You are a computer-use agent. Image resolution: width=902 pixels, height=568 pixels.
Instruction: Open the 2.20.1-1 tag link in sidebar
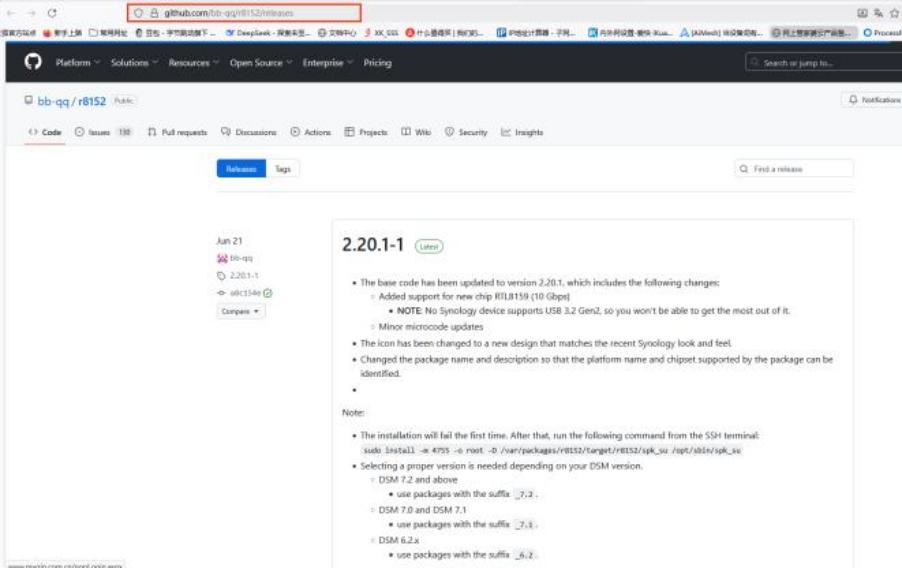coord(244,276)
